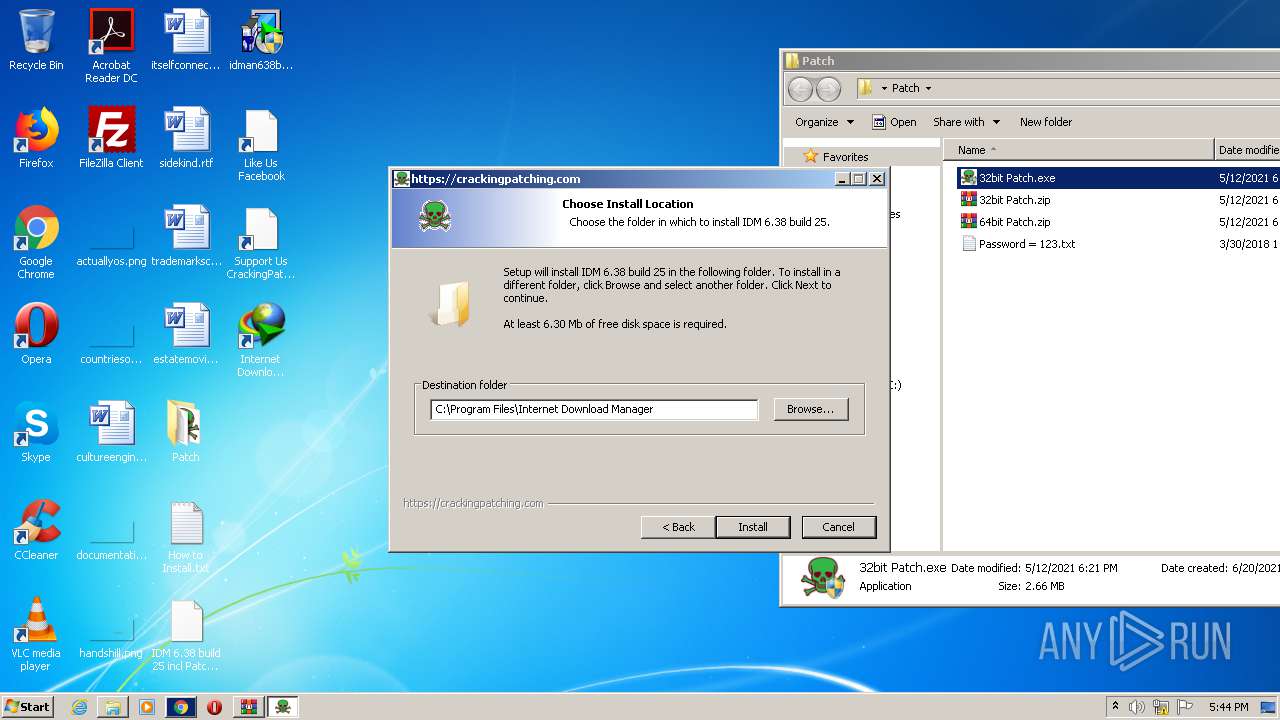Open the Organize menu in Explorer

click(x=825, y=122)
